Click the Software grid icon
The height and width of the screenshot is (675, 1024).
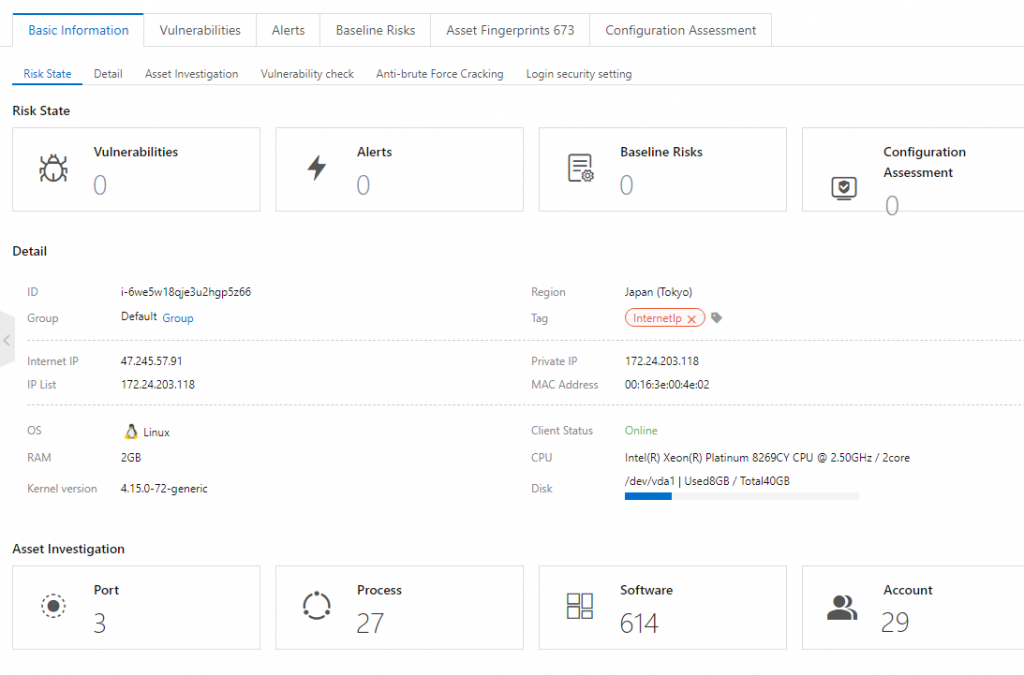(580, 606)
